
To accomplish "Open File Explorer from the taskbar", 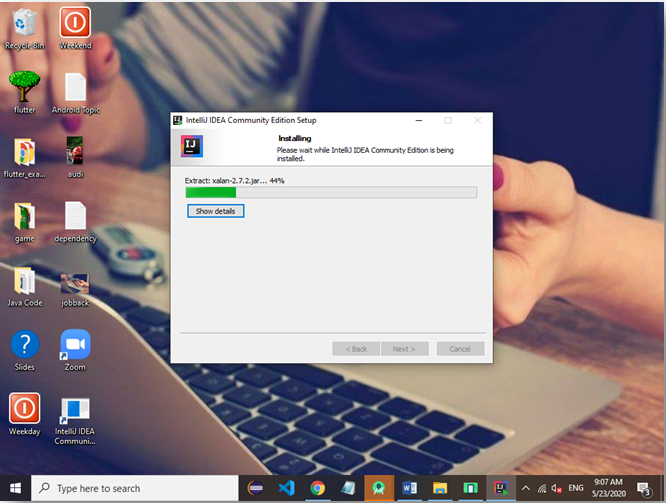I will (440, 488).
